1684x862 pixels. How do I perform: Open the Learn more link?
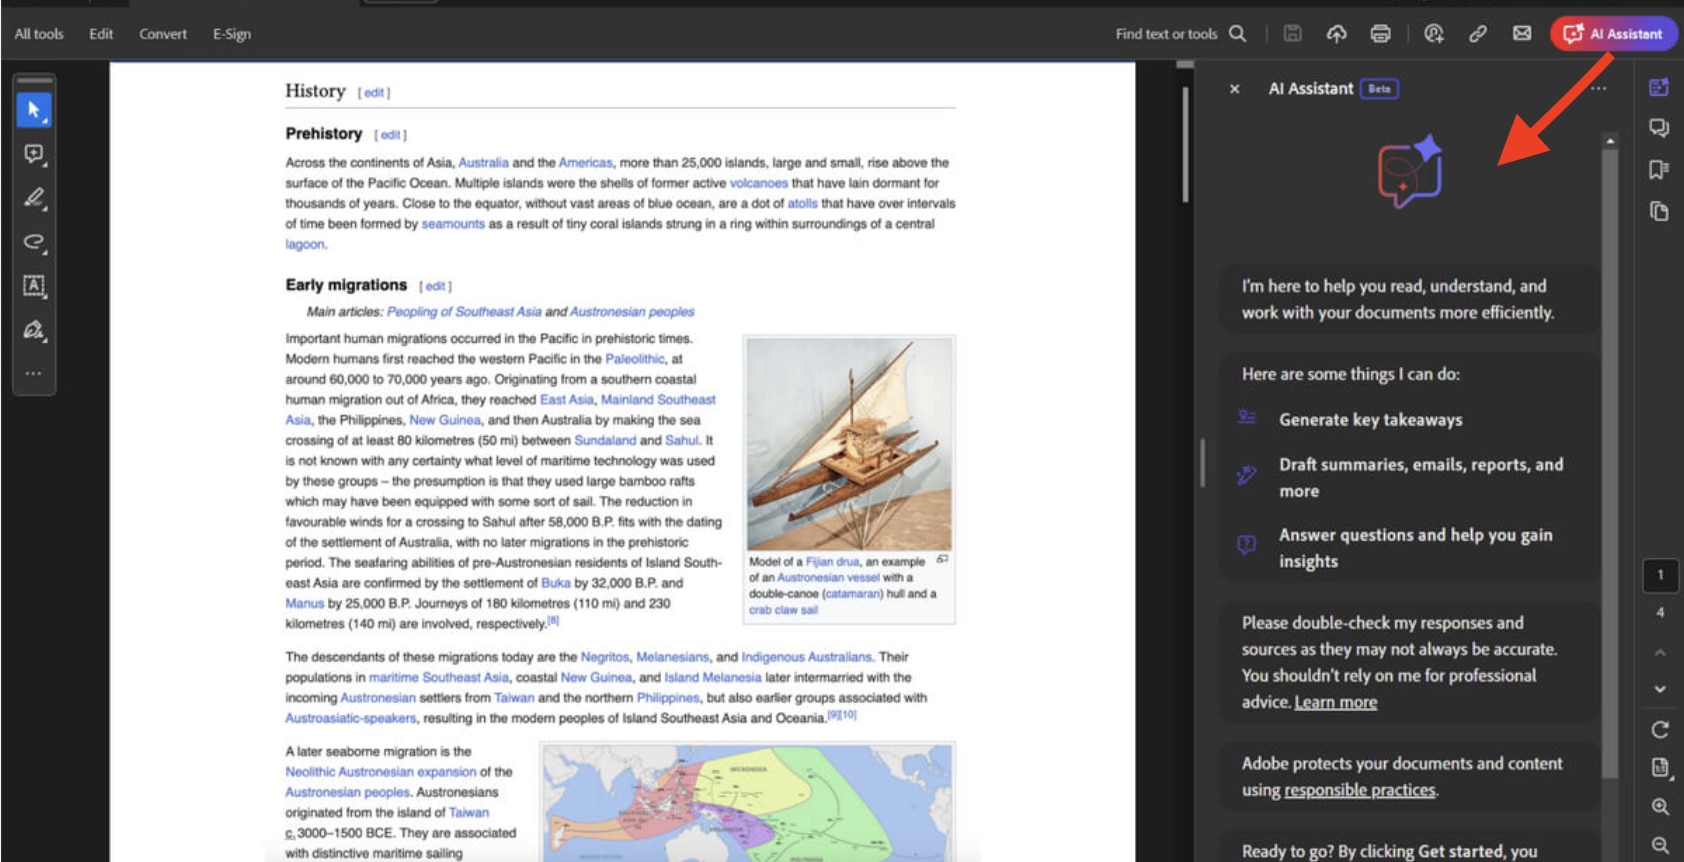tap(1335, 702)
